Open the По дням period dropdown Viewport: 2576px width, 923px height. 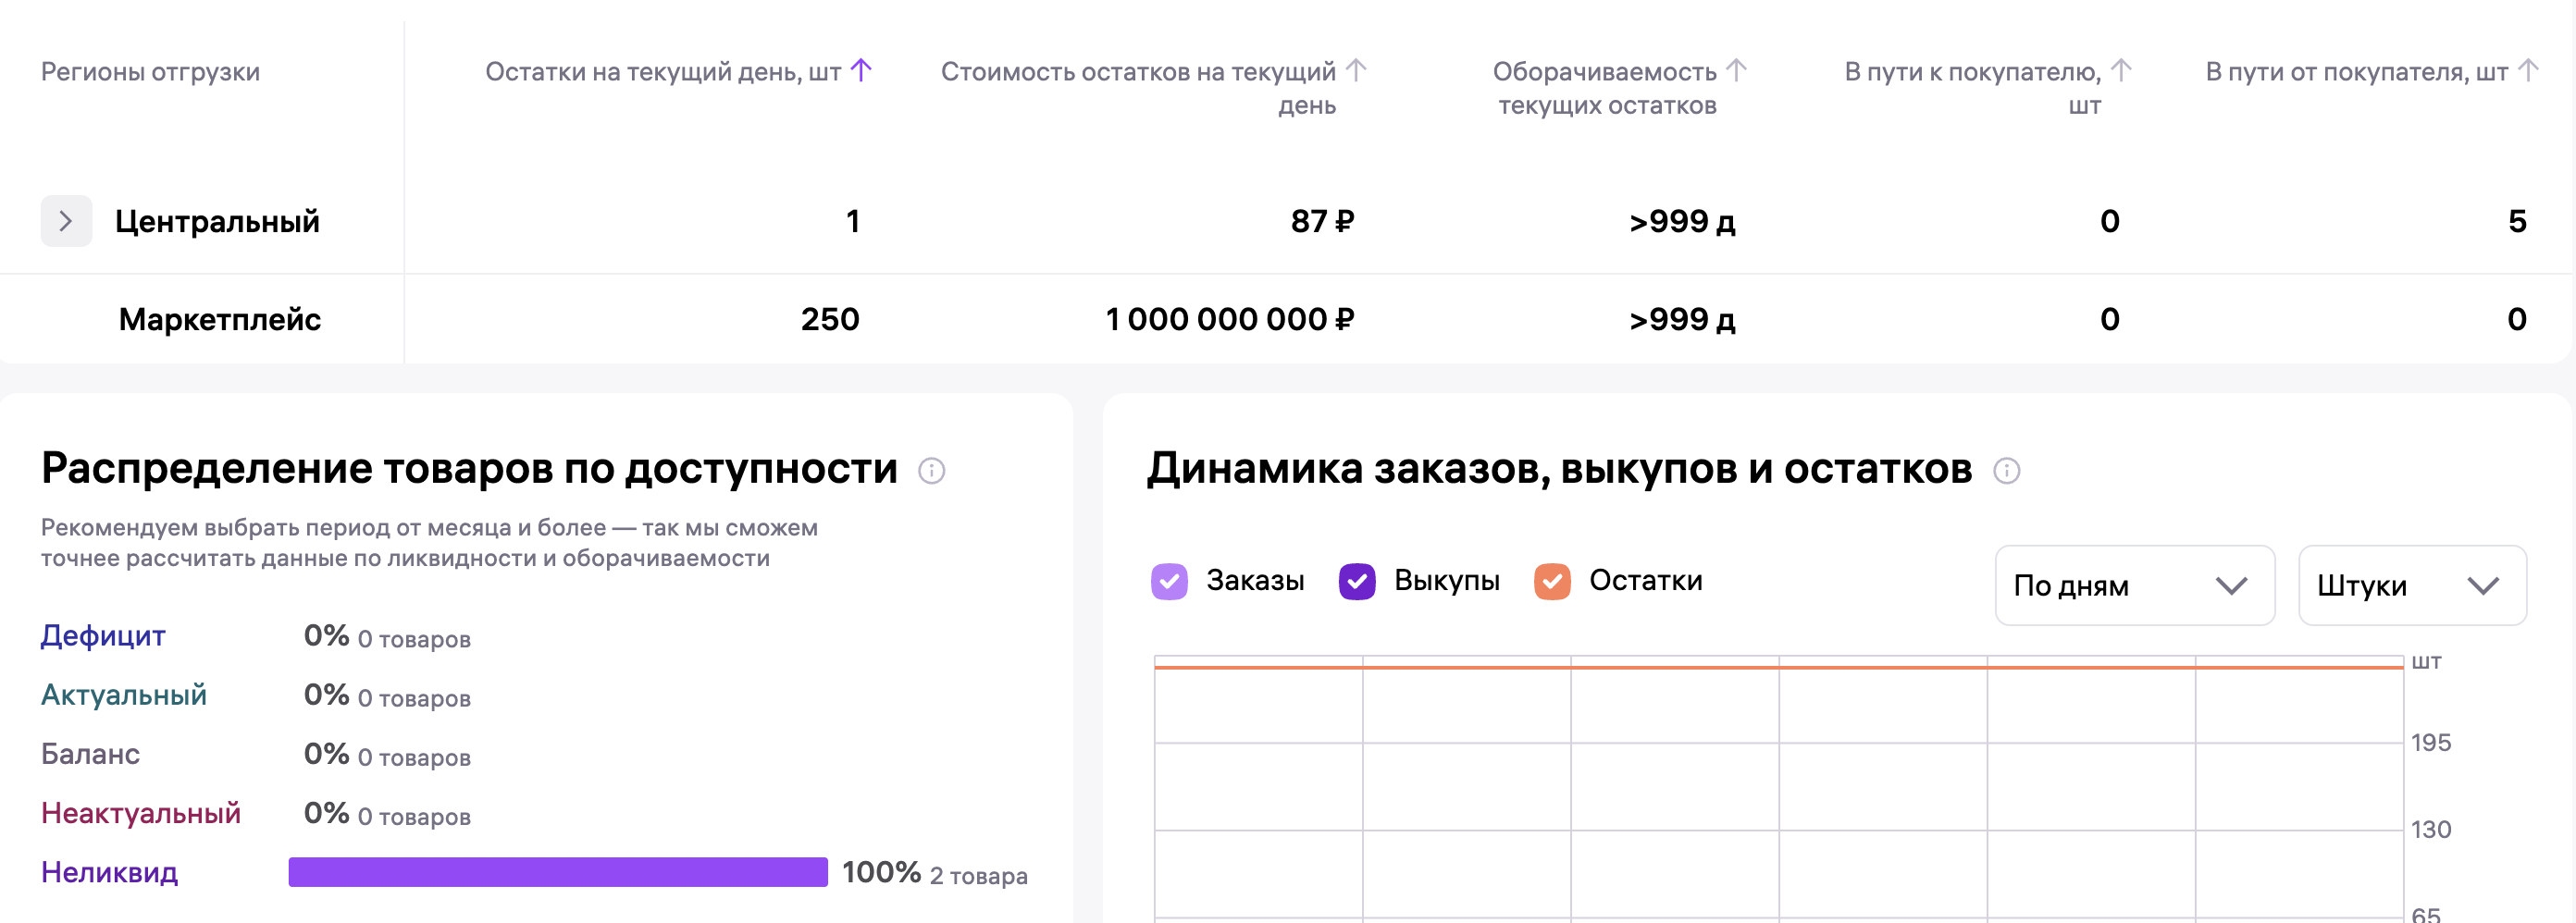2134,585
